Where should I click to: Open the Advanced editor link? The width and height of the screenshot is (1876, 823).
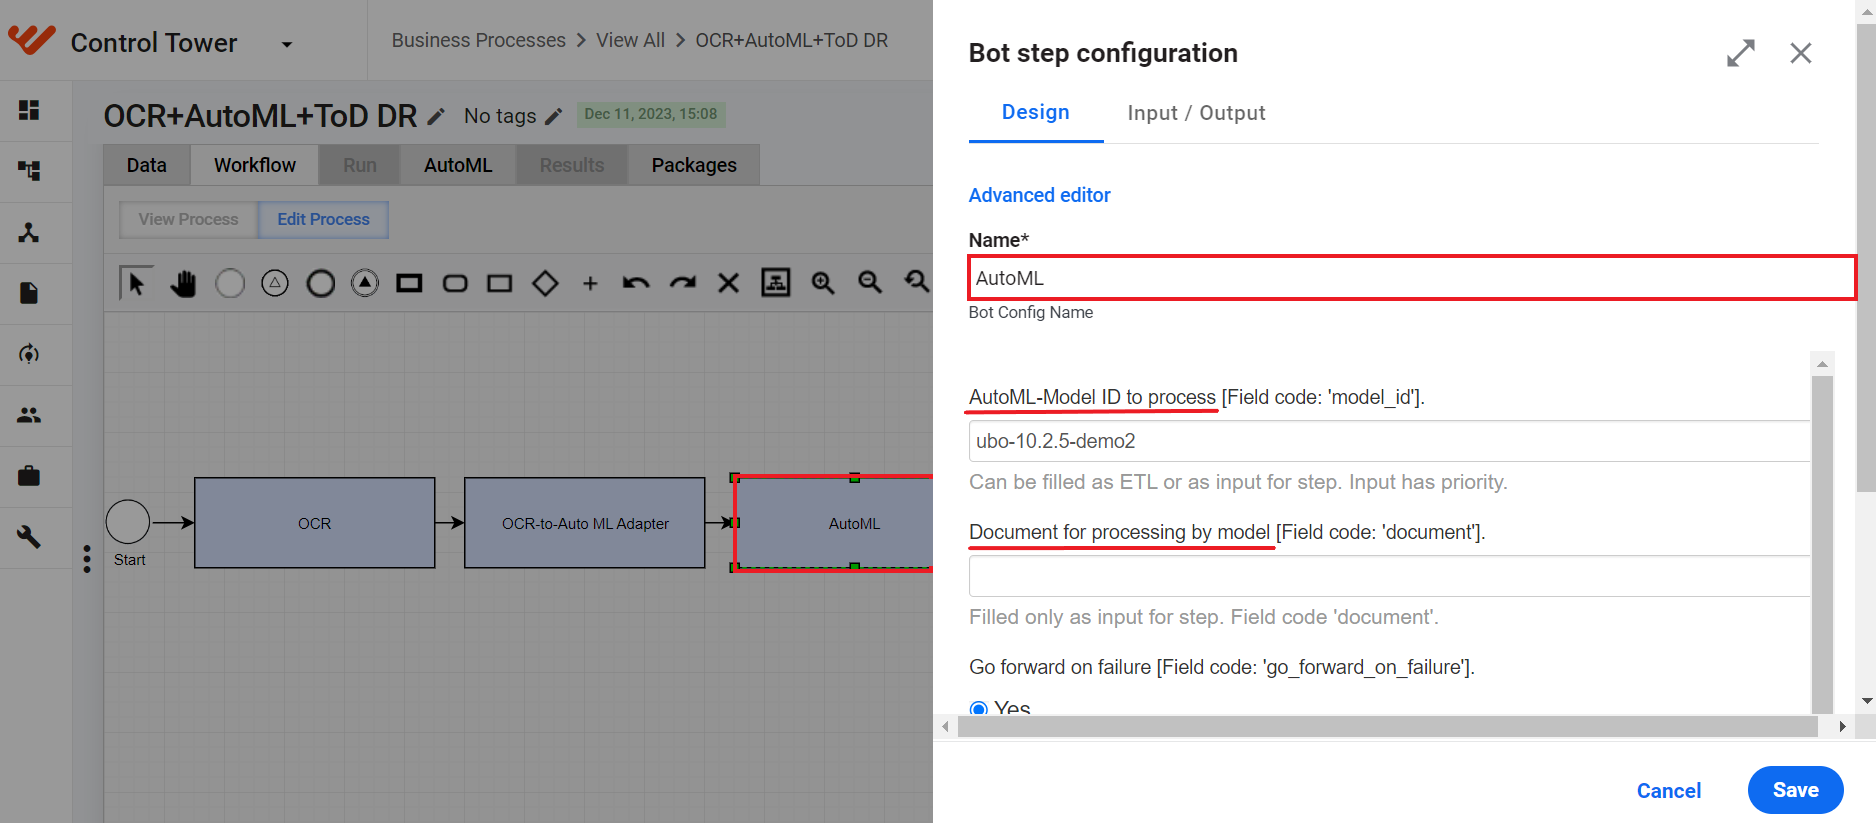1040,195
